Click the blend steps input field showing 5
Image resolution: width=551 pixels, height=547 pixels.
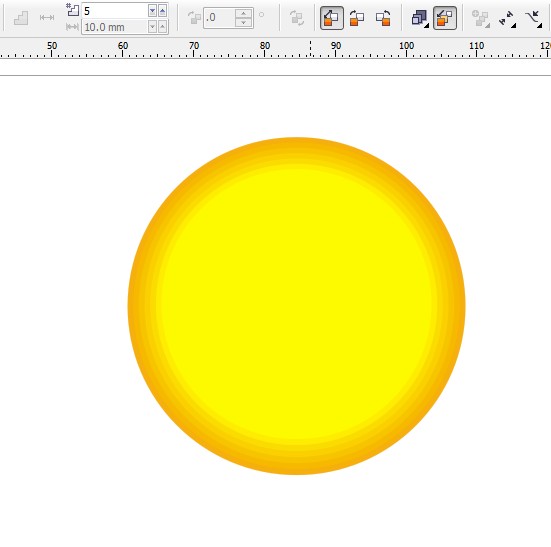point(115,11)
